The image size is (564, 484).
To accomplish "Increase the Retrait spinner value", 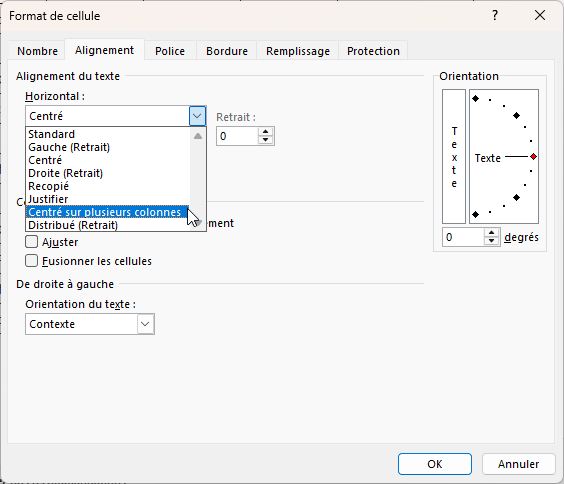I will (265, 132).
